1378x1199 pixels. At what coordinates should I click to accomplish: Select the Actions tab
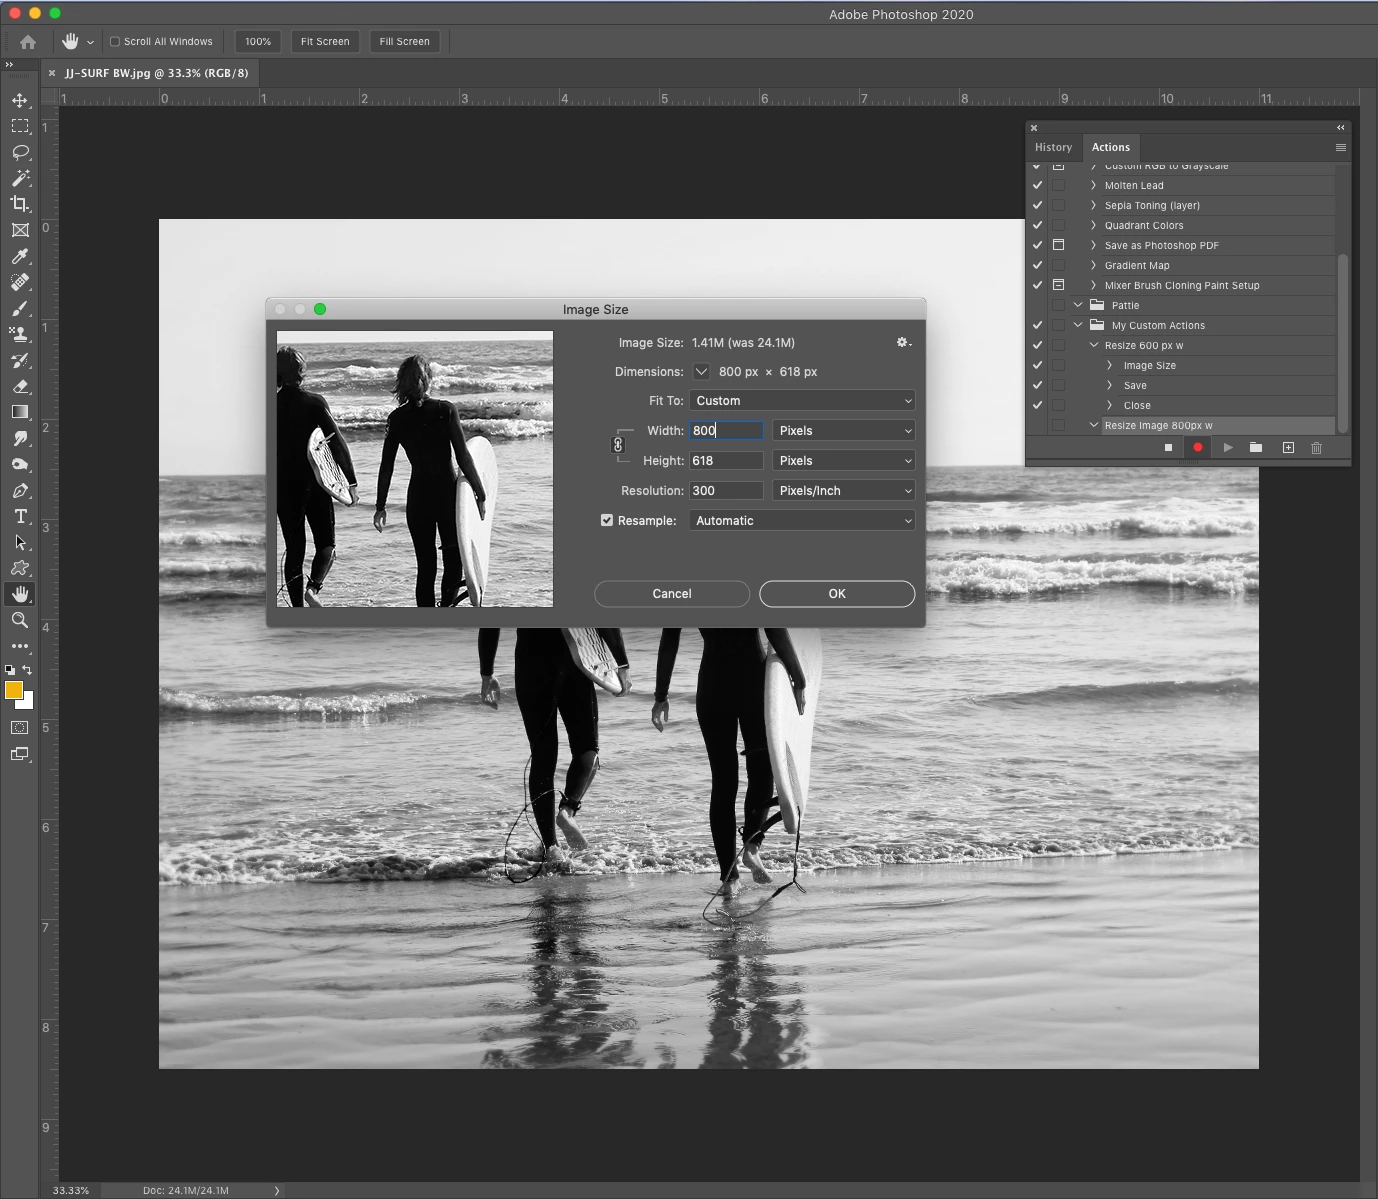(x=1110, y=147)
